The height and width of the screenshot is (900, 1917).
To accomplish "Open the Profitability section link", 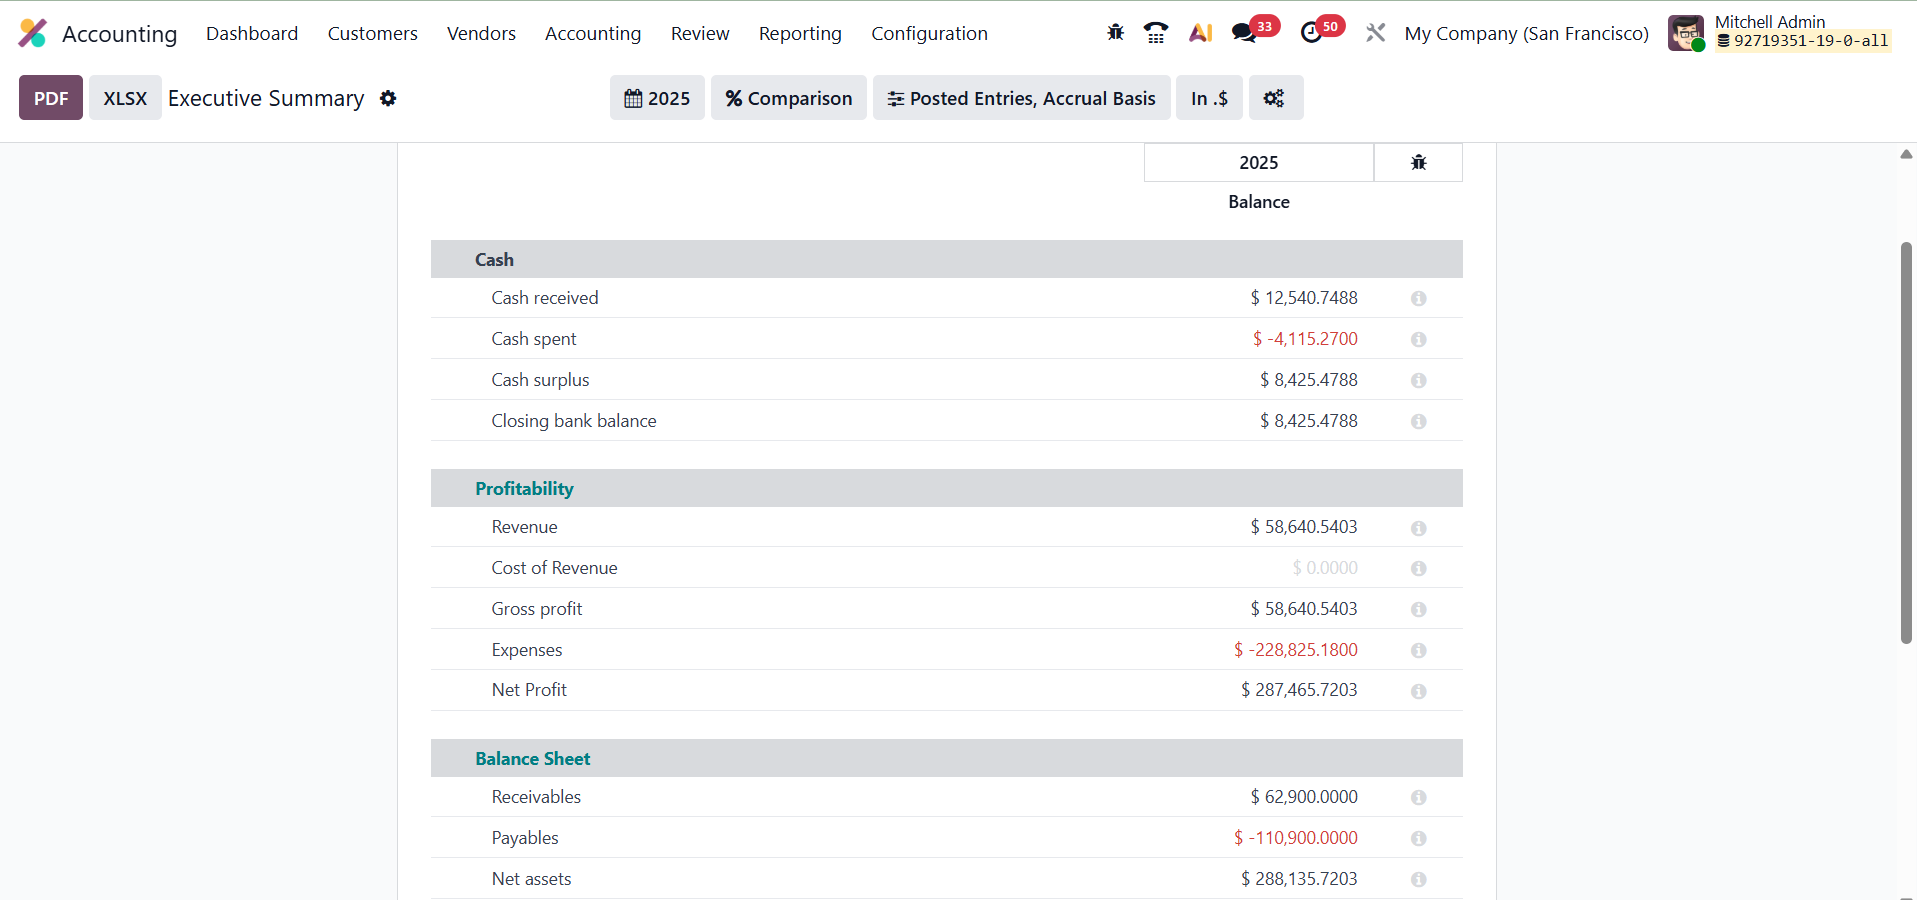I will tap(524, 488).
